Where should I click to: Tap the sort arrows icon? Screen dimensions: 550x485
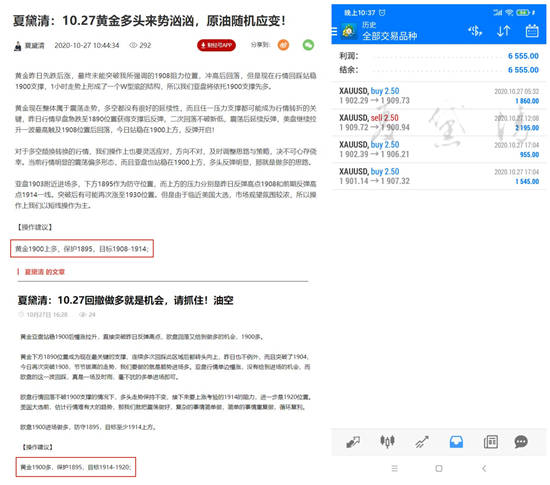tap(503, 31)
